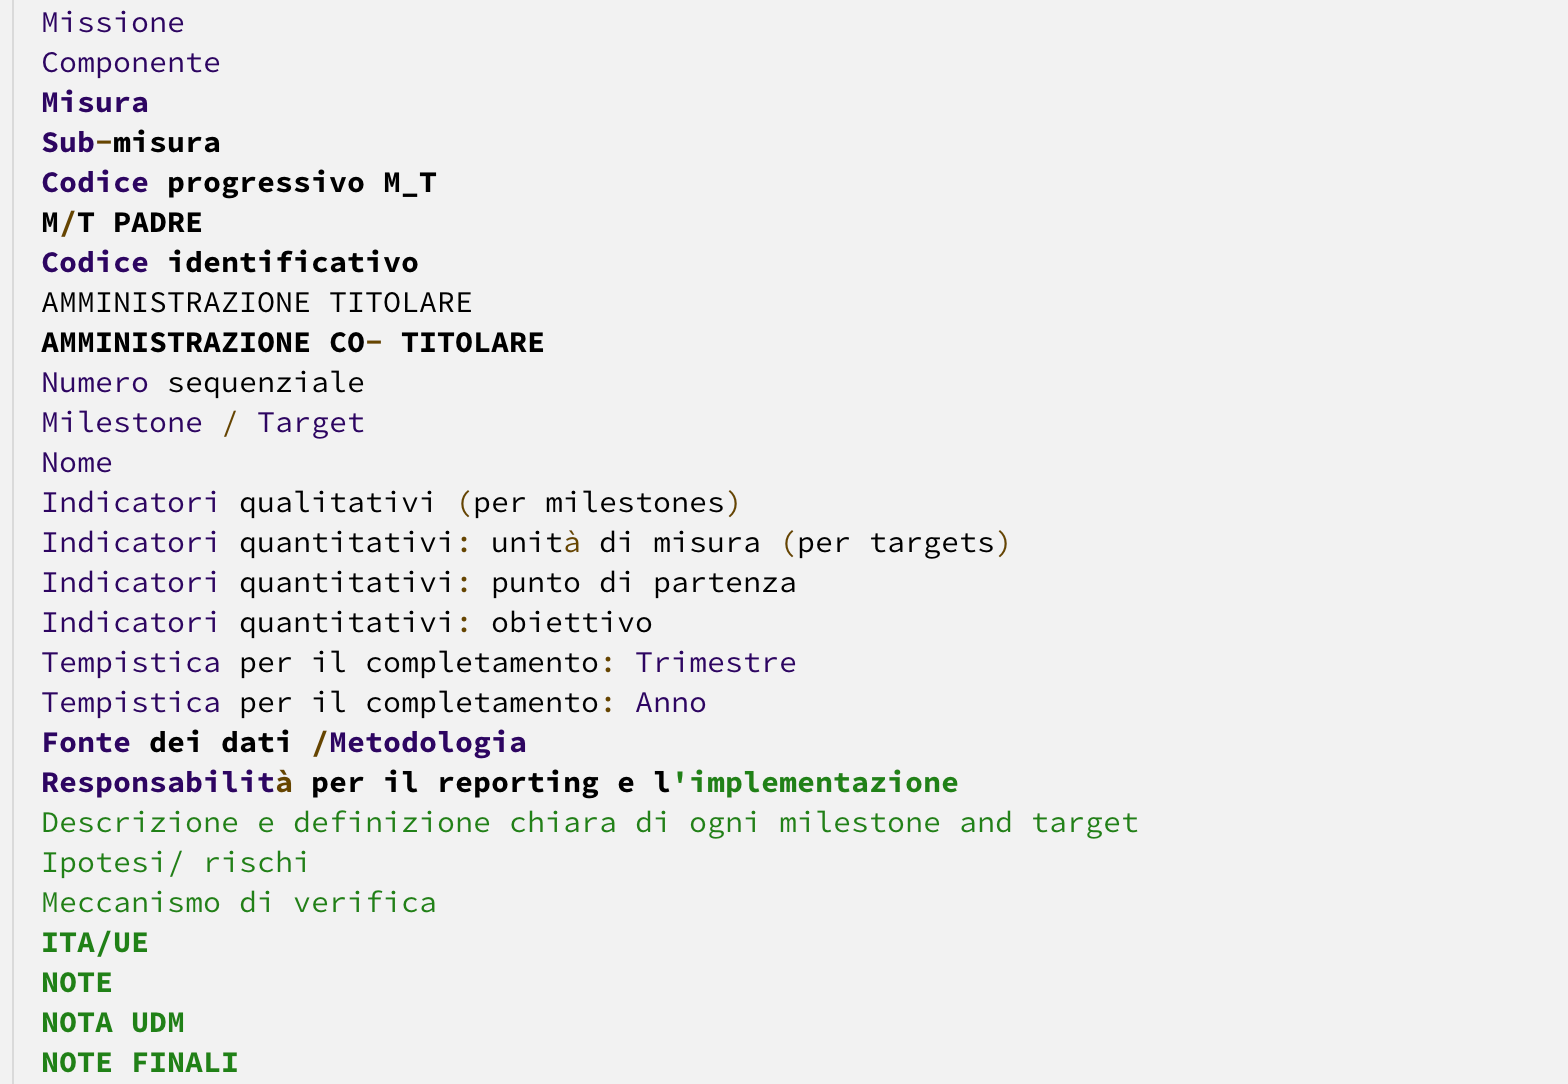
Task: Click 'Descrizione e definizione chiara' line
Action: (590, 822)
